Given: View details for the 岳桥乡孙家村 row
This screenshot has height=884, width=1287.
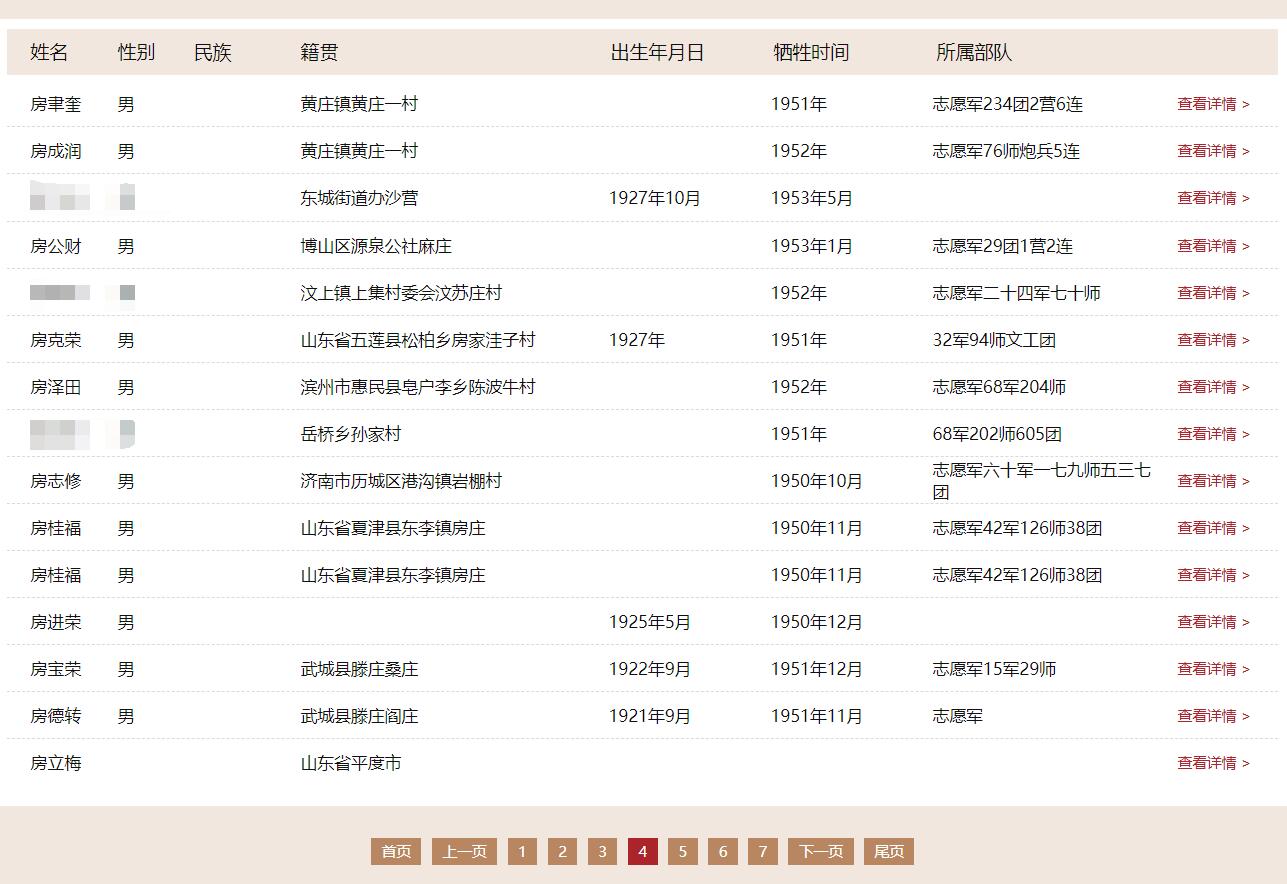Looking at the screenshot, I should coord(1213,434).
